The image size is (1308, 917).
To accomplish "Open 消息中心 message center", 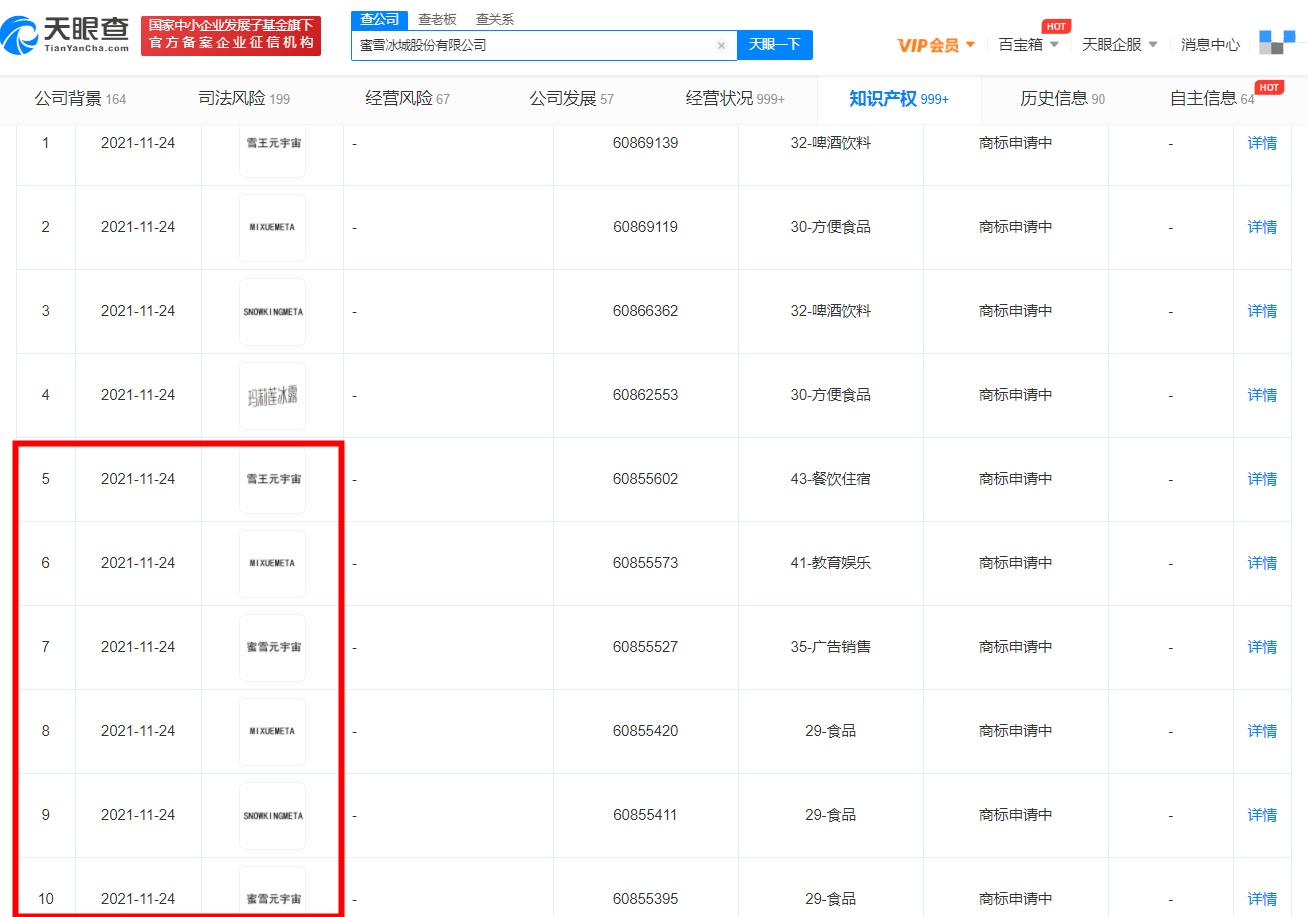I will pos(1210,45).
